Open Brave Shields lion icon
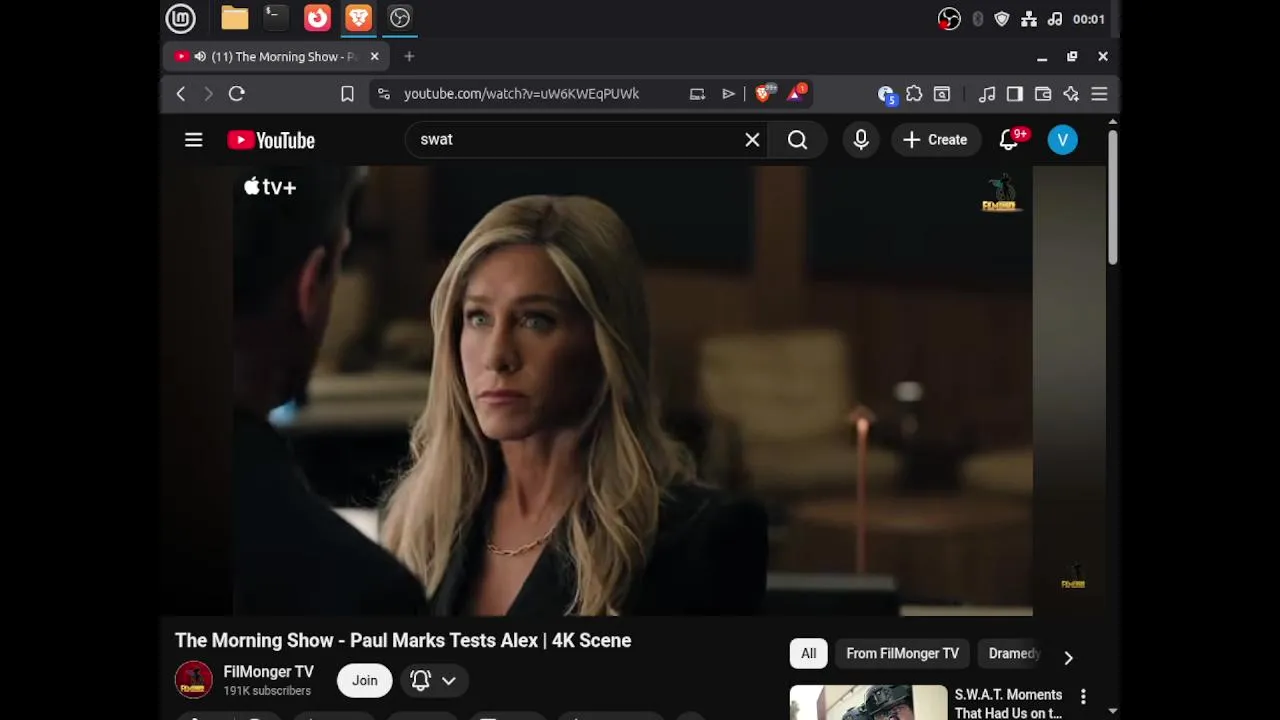 [x=764, y=93]
